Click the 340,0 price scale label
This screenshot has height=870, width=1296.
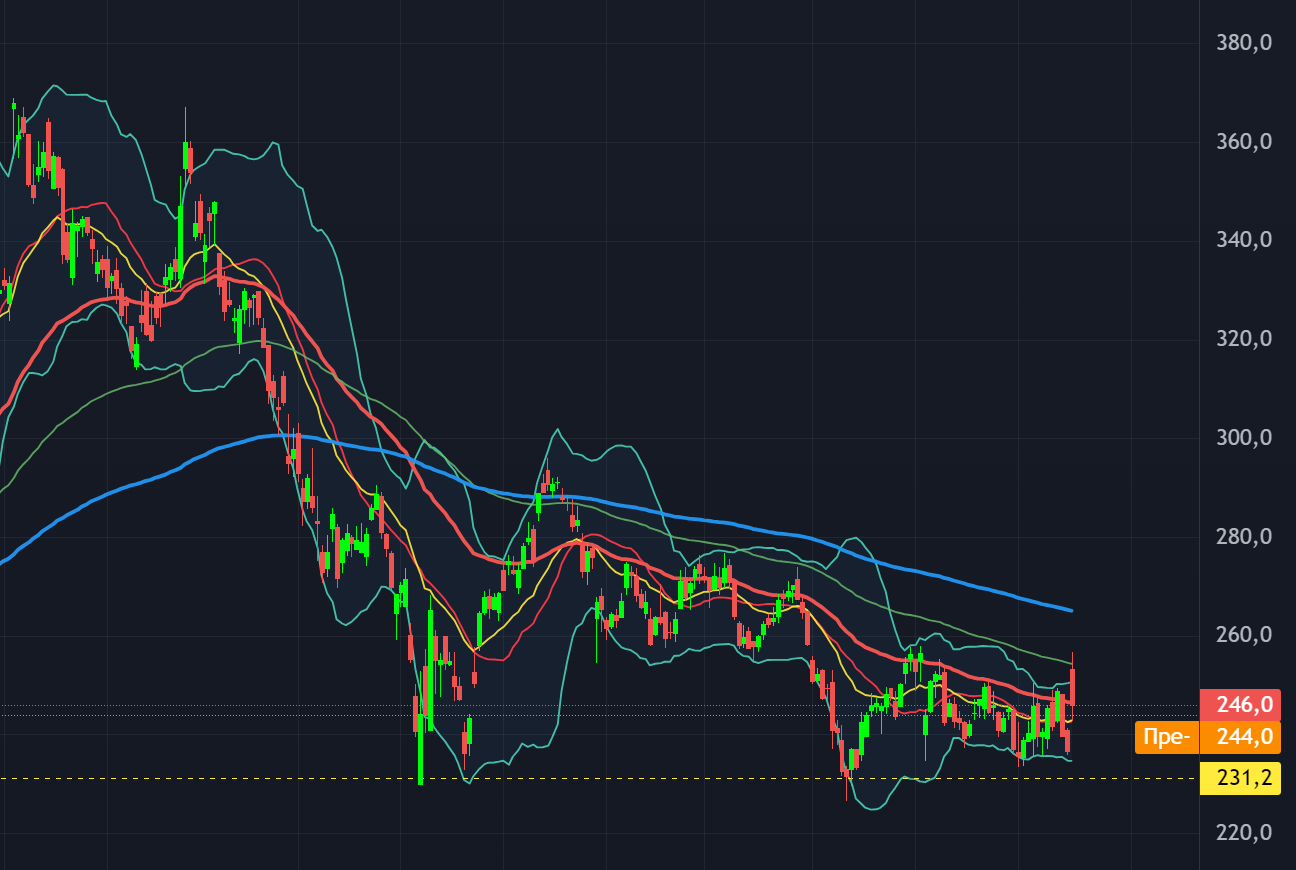coord(1244,240)
